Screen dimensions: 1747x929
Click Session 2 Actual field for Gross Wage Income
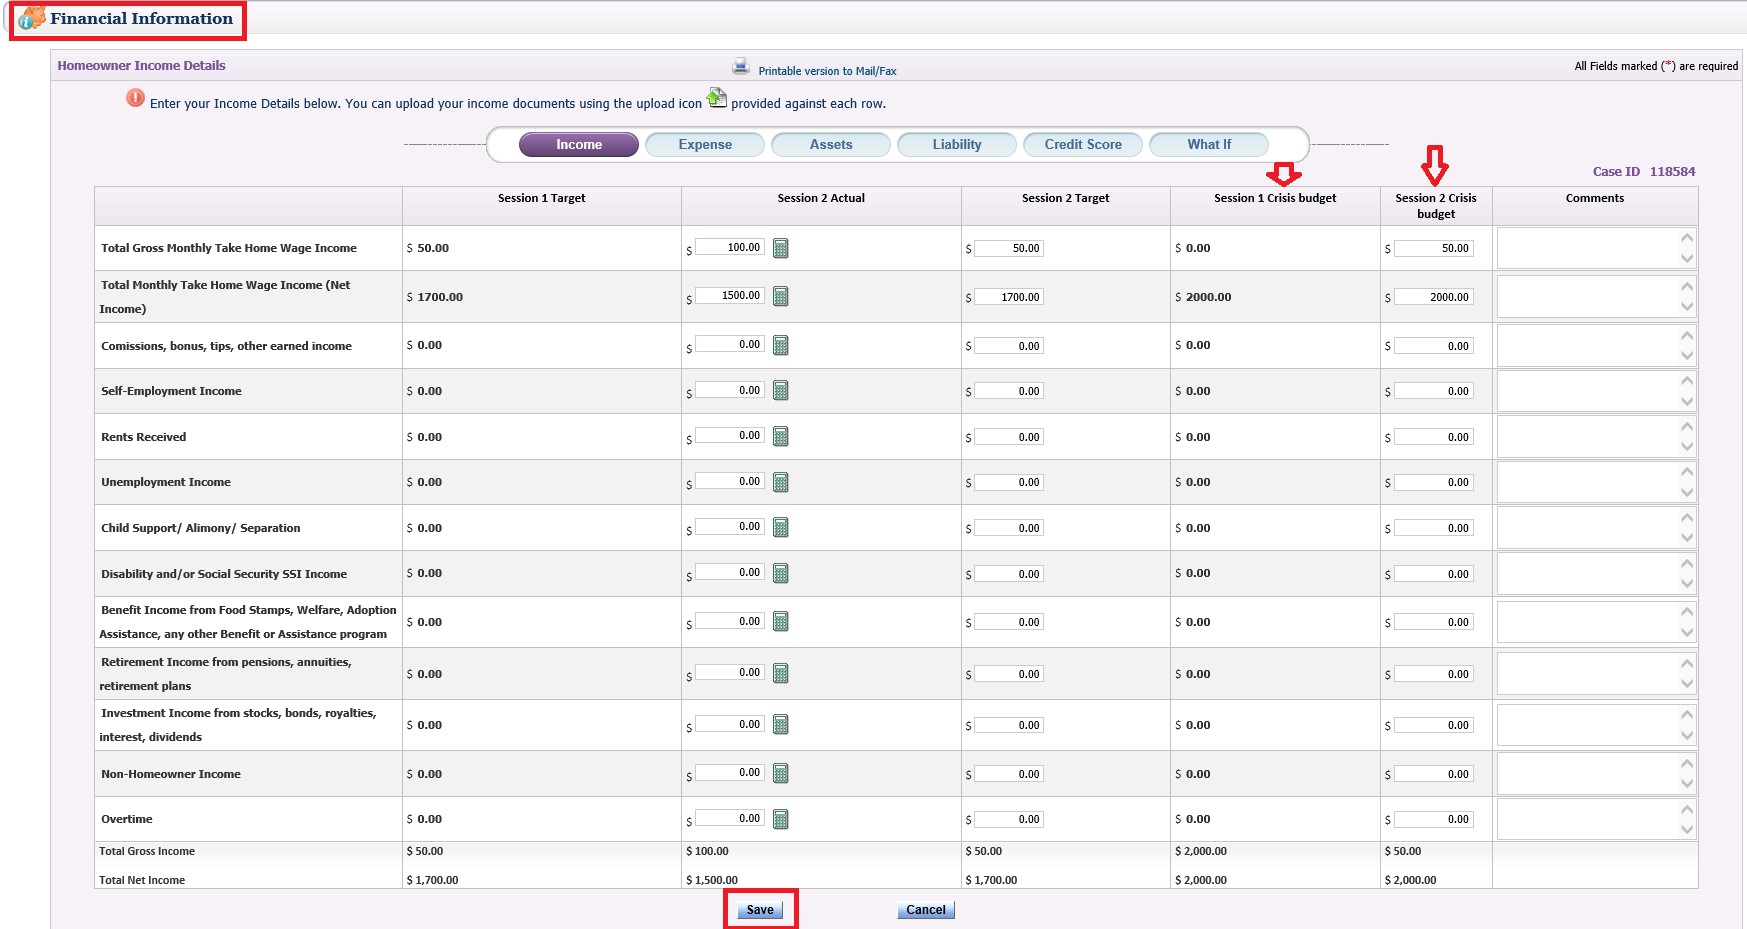[730, 247]
